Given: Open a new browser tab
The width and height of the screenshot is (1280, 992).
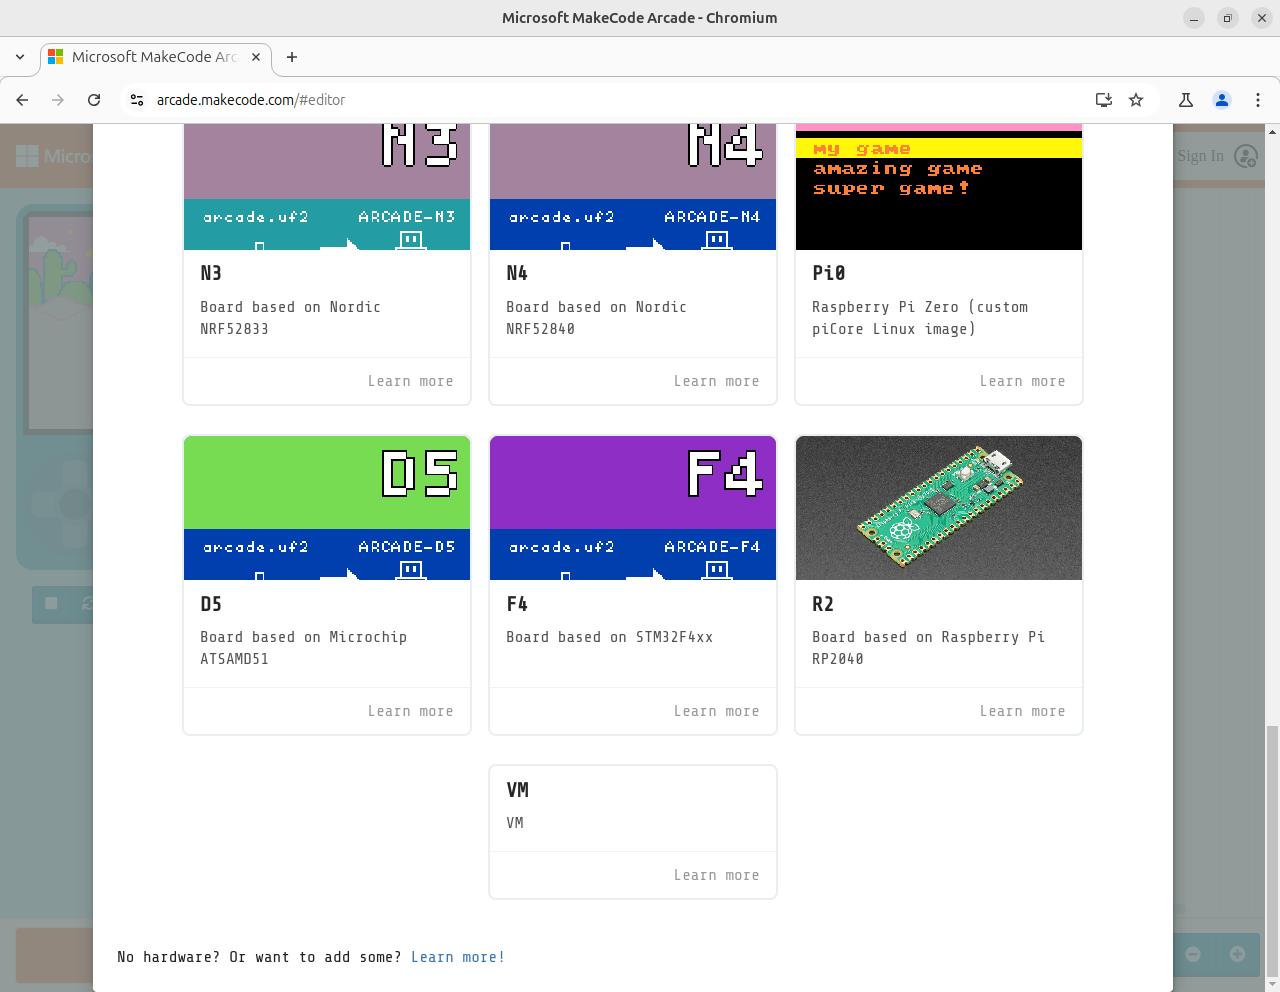Looking at the screenshot, I should click(x=292, y=57).
